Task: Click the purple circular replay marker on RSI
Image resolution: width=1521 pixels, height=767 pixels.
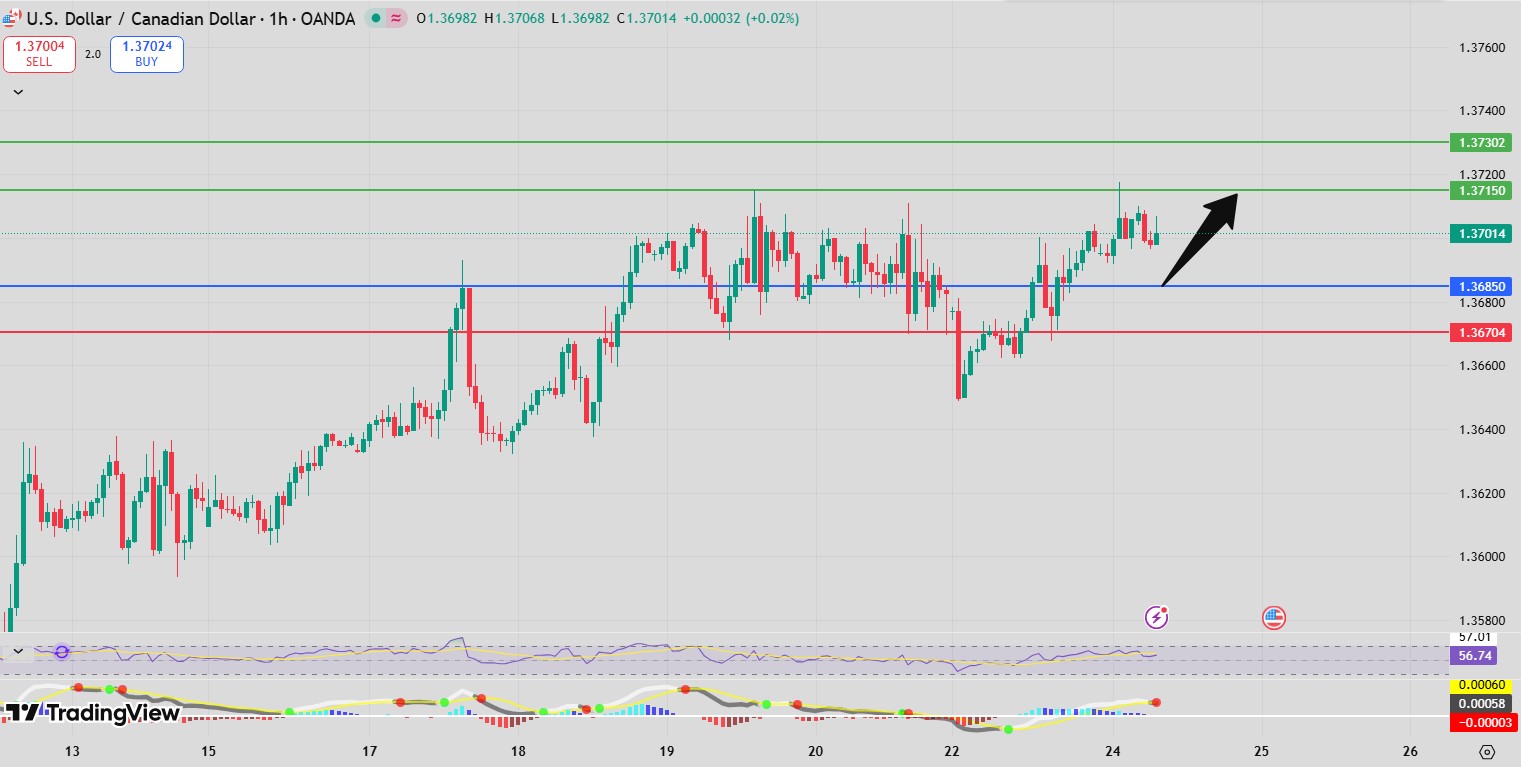Action: click(62, 652)
